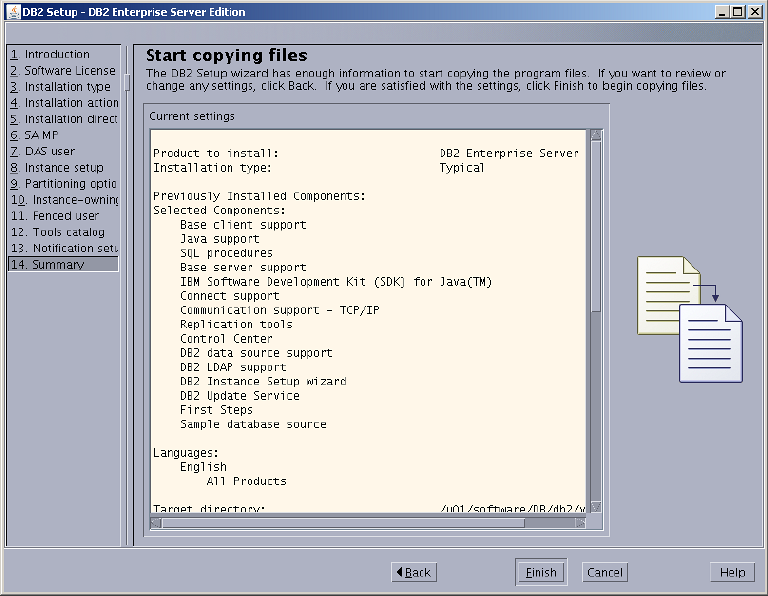Click 'Connect support' component line
Screen dimensions: 768x596
tap(229, 296)
